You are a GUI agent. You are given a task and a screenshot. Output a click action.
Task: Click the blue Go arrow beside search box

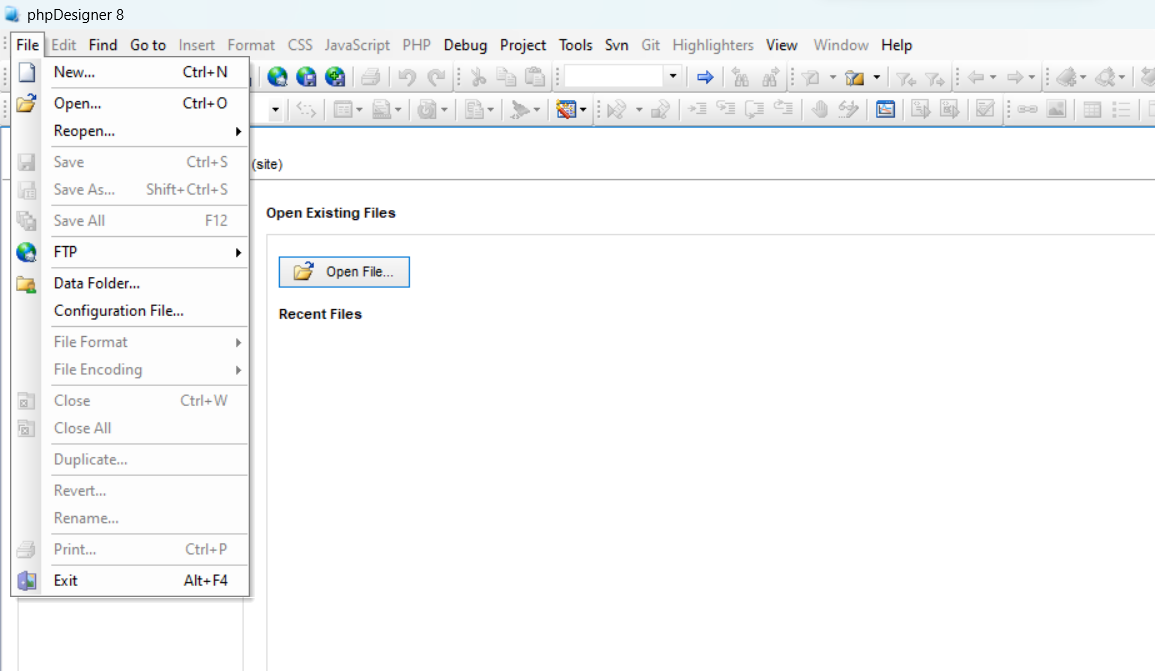click(x=705, y=77)
